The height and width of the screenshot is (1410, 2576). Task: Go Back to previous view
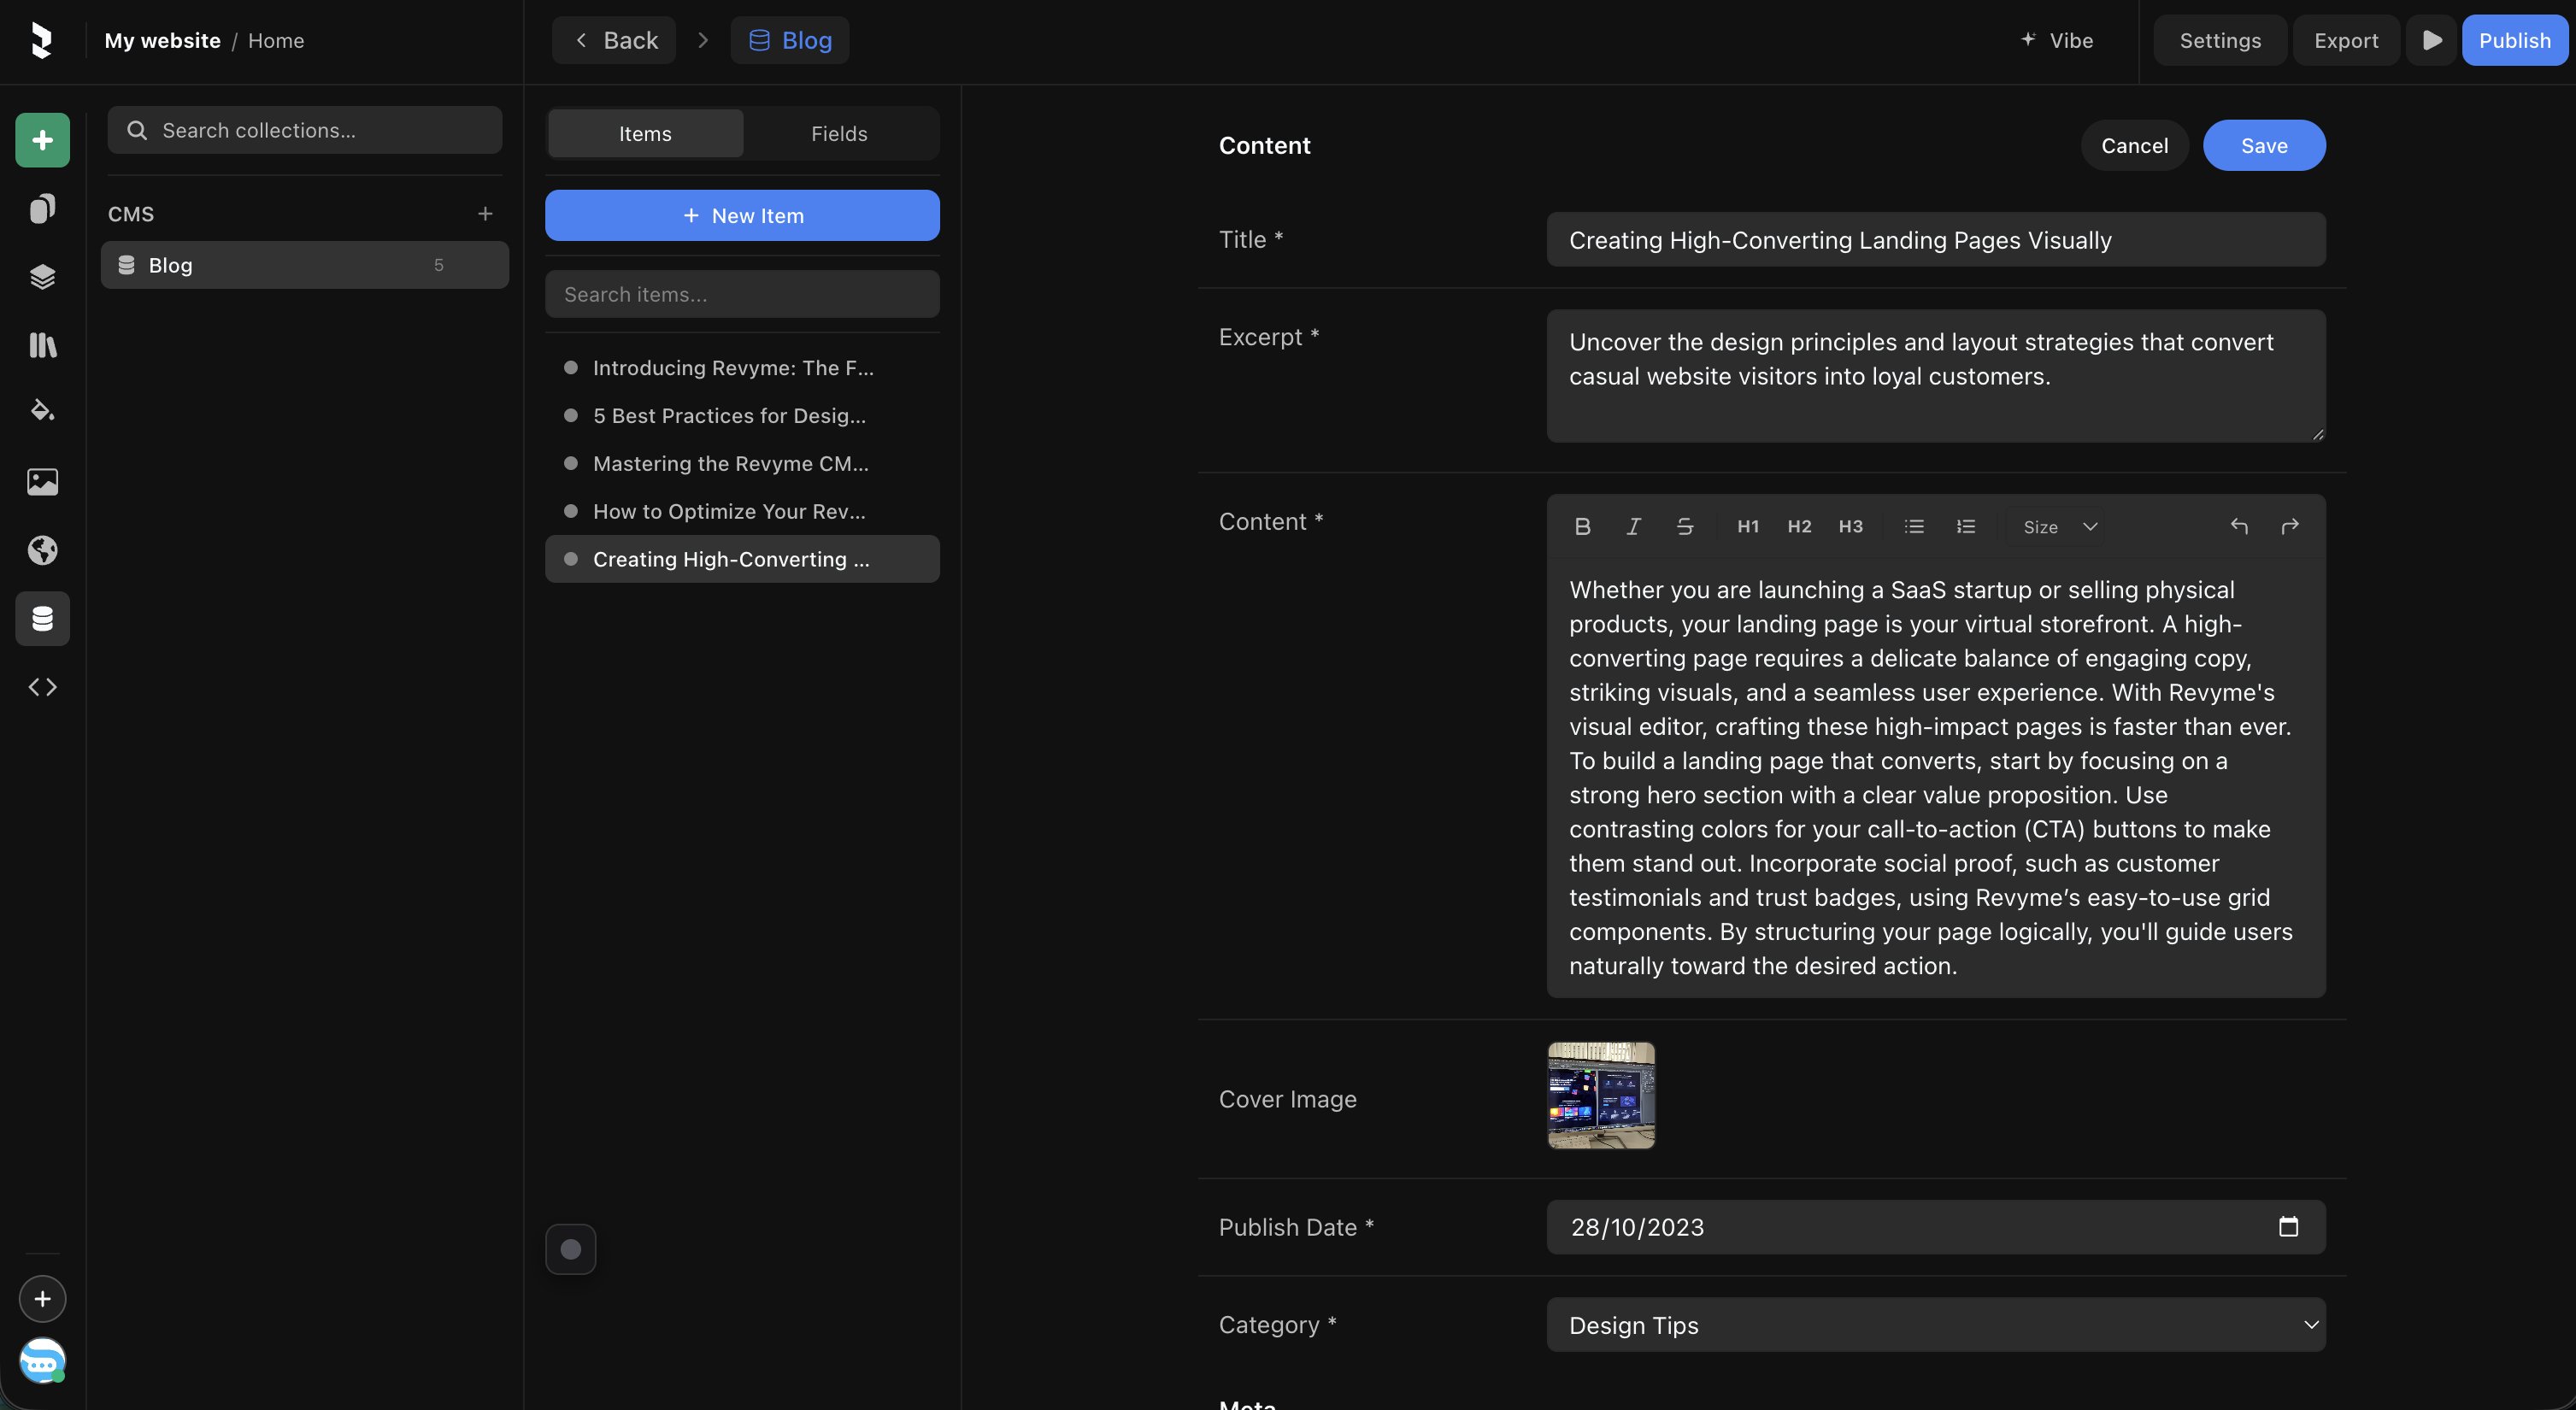tap(614, 40)
